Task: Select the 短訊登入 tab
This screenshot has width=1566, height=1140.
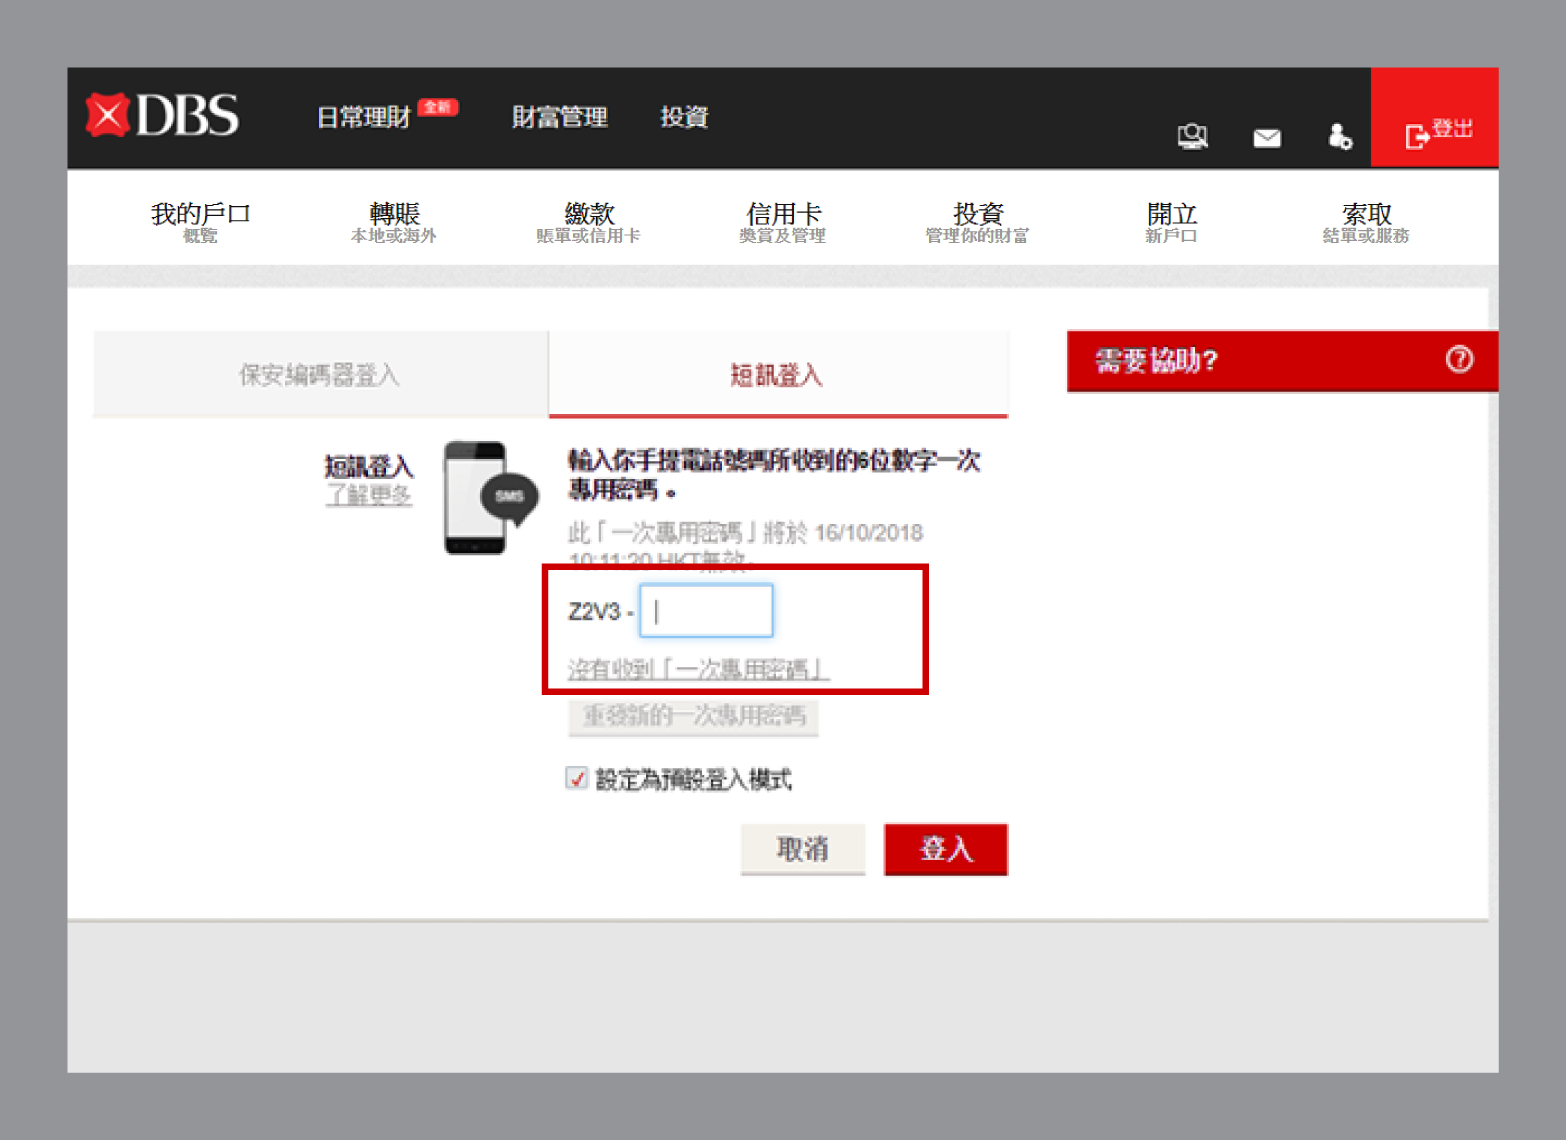Action: click(777, 375)
